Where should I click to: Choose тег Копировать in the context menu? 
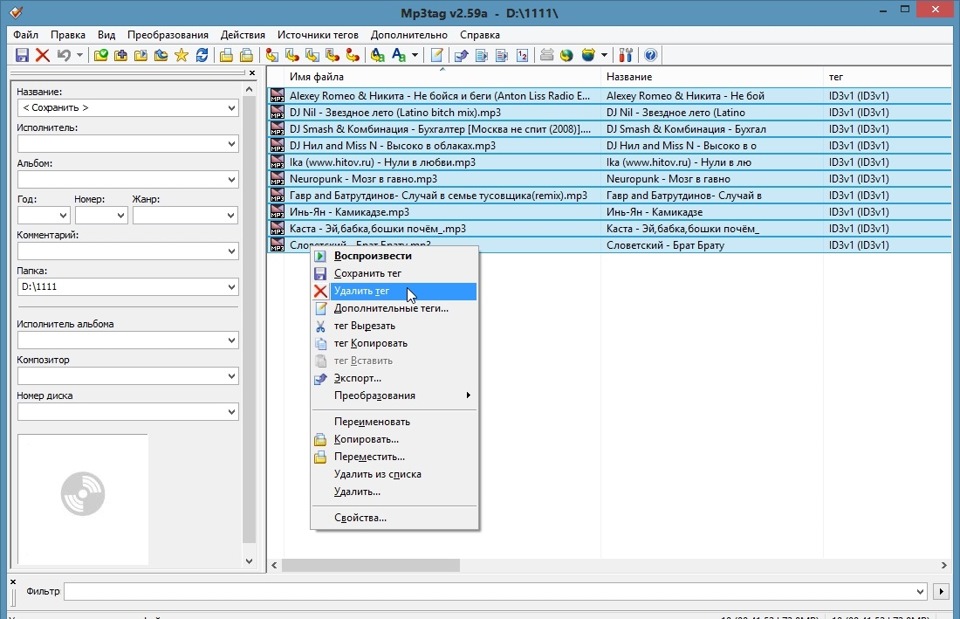pos(394,343)
